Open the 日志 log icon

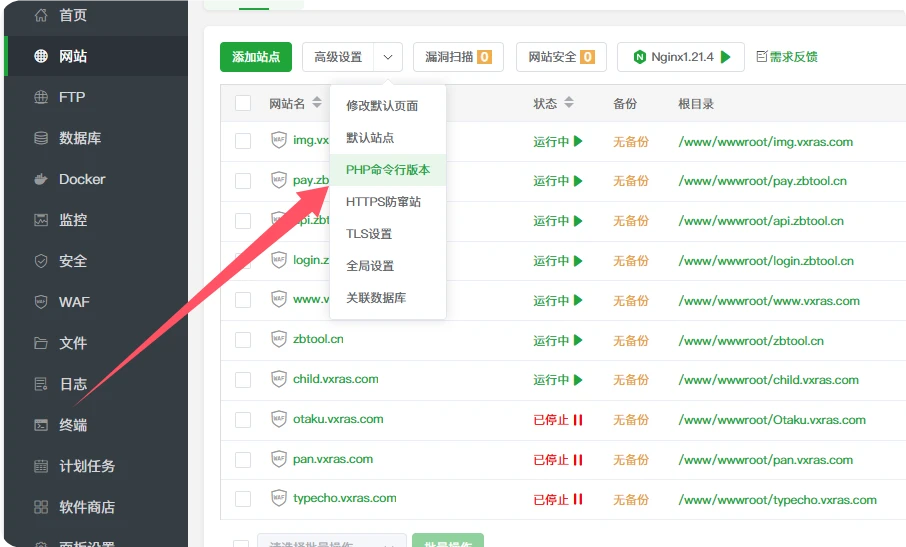[x=41, y=384]
